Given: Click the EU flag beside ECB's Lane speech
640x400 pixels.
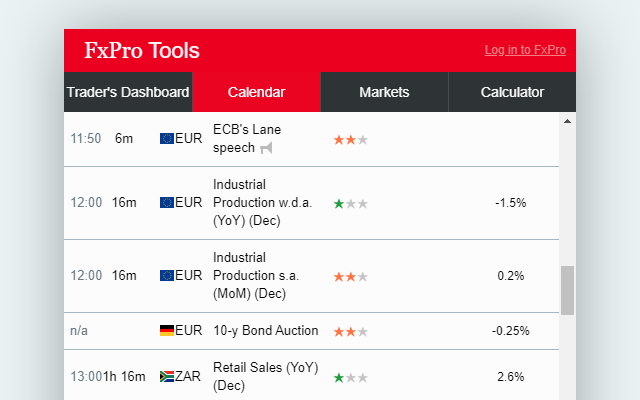Looking at the screenshot, I should tap(166, 139).
